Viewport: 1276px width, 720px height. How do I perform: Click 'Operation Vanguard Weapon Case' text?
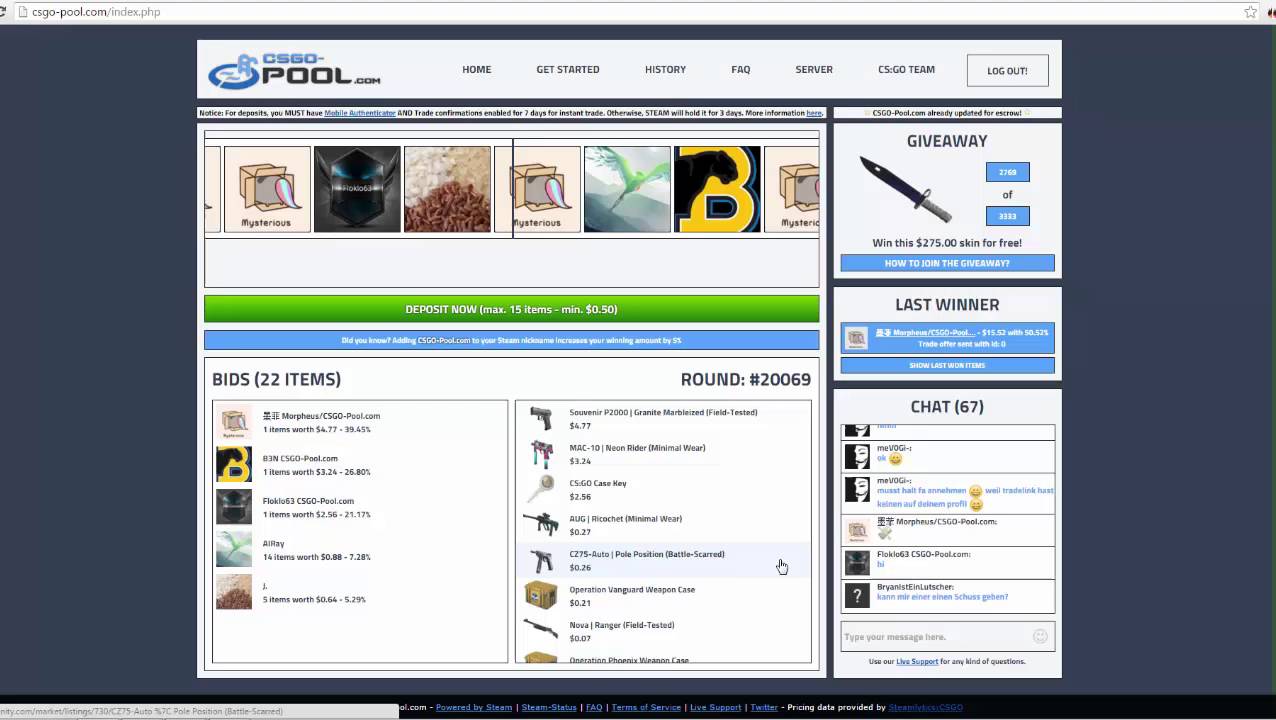pyautogui.click(x=632, y=590)
